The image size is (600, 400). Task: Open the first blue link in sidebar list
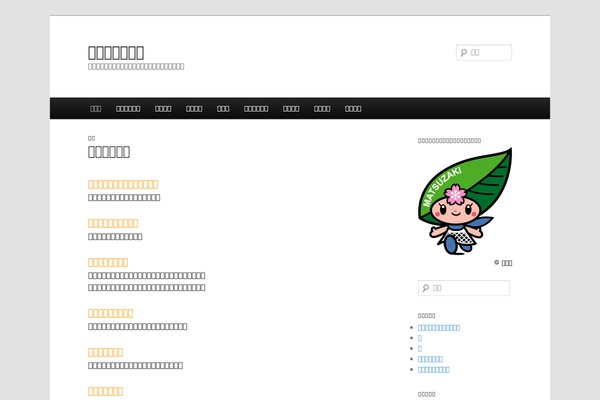pos(439,328)
